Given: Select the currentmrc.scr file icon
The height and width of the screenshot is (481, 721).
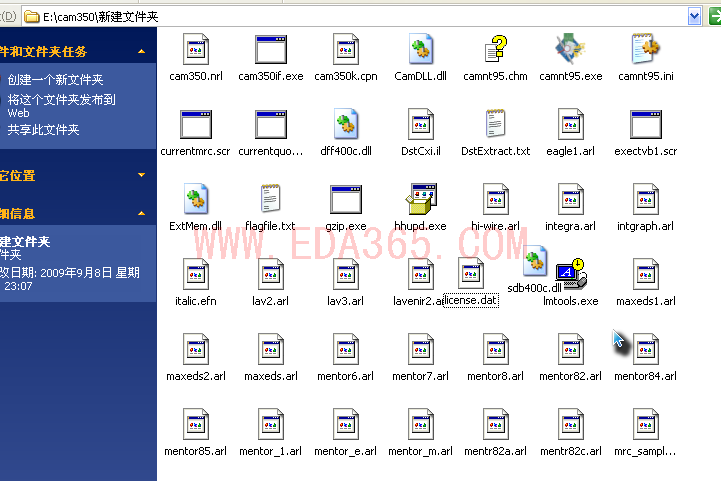Looking at the screenshot, I should coord(196,124).
